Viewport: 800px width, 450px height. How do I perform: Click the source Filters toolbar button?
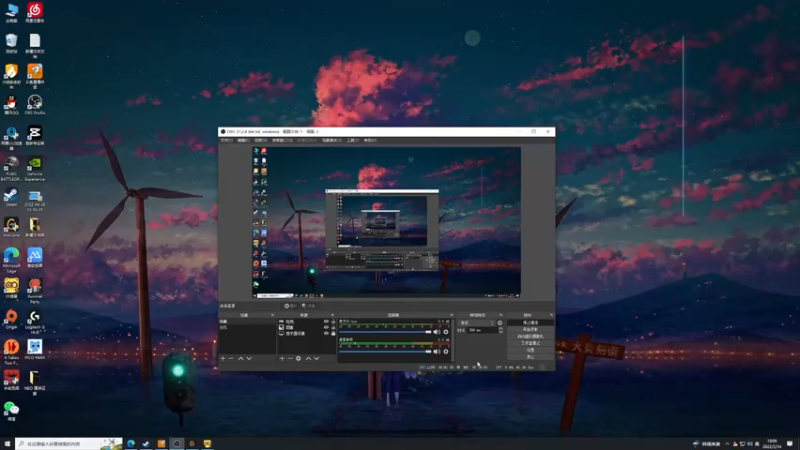coord(309,306)
